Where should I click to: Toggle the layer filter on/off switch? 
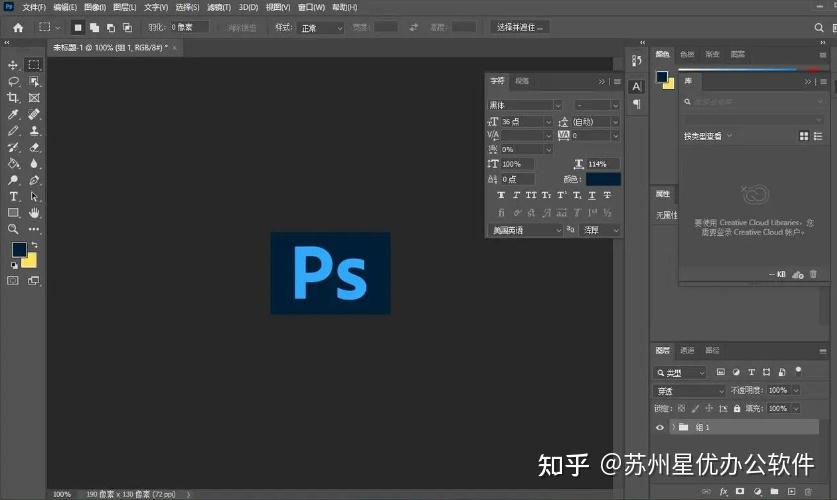tap(798, 371)
